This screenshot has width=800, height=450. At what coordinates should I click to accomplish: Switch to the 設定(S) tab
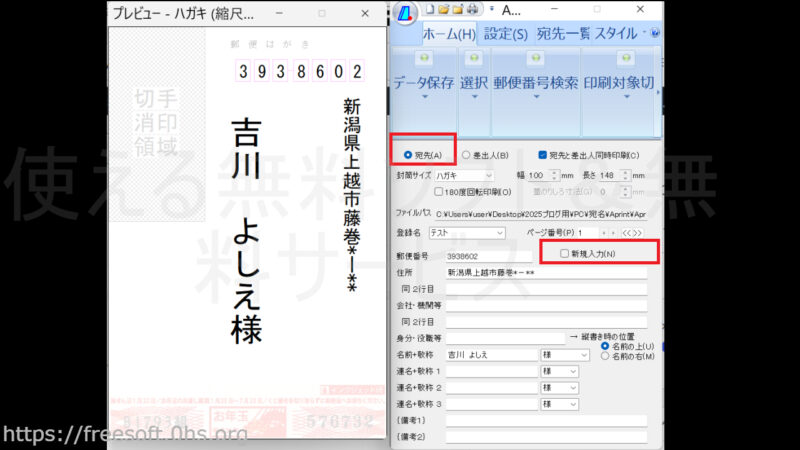click(505, 33)
